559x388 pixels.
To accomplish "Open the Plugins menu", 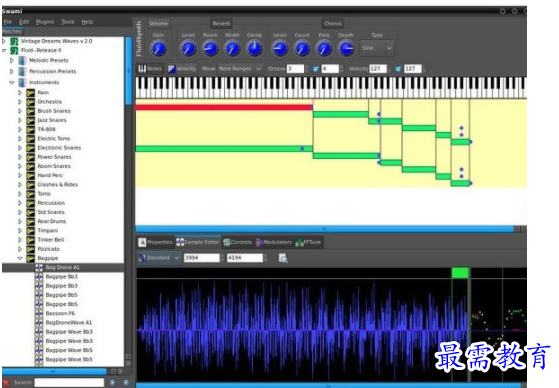I will (x=45, y=22).
